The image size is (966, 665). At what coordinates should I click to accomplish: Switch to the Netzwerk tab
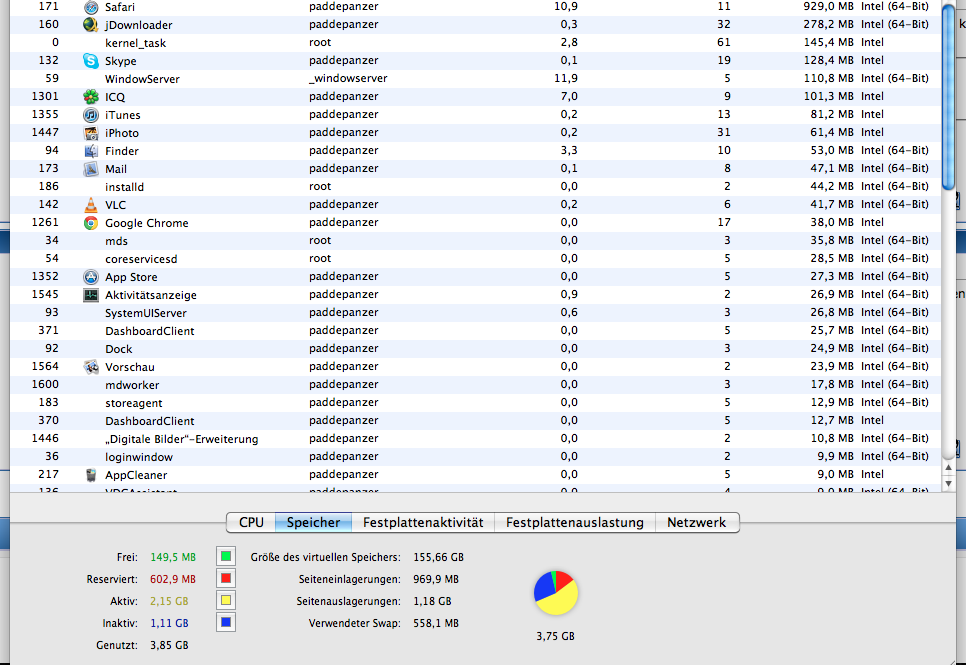[x=697, y=522]
